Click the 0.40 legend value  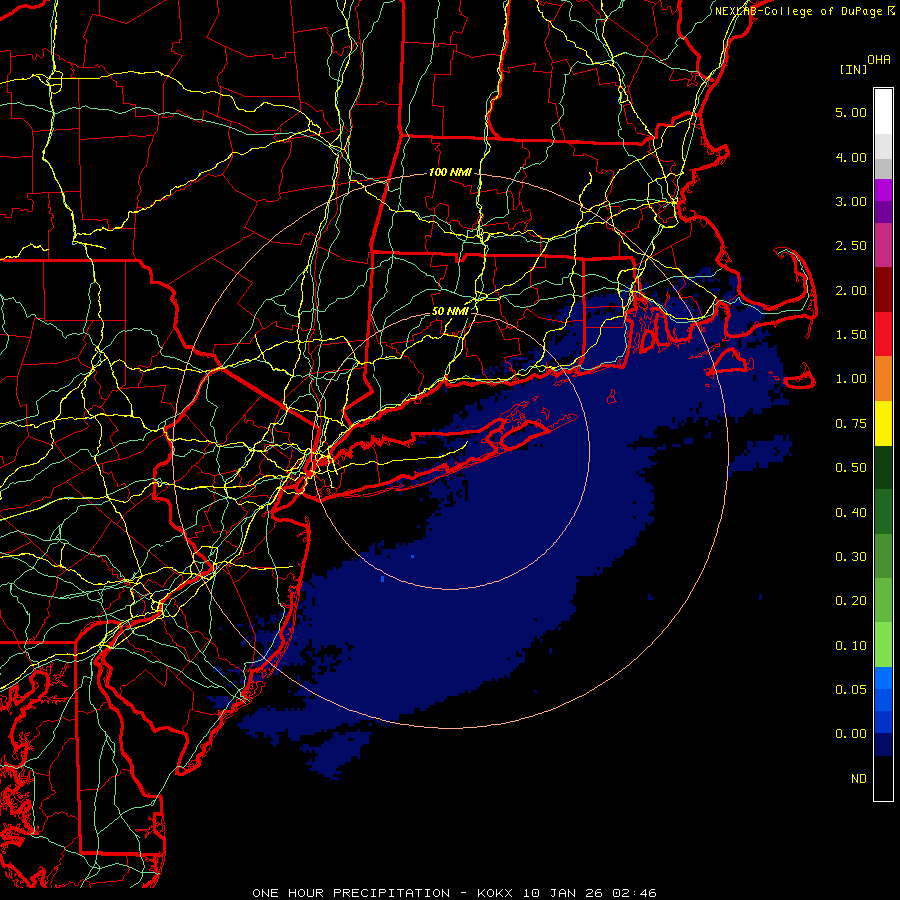tap(851, 513)
